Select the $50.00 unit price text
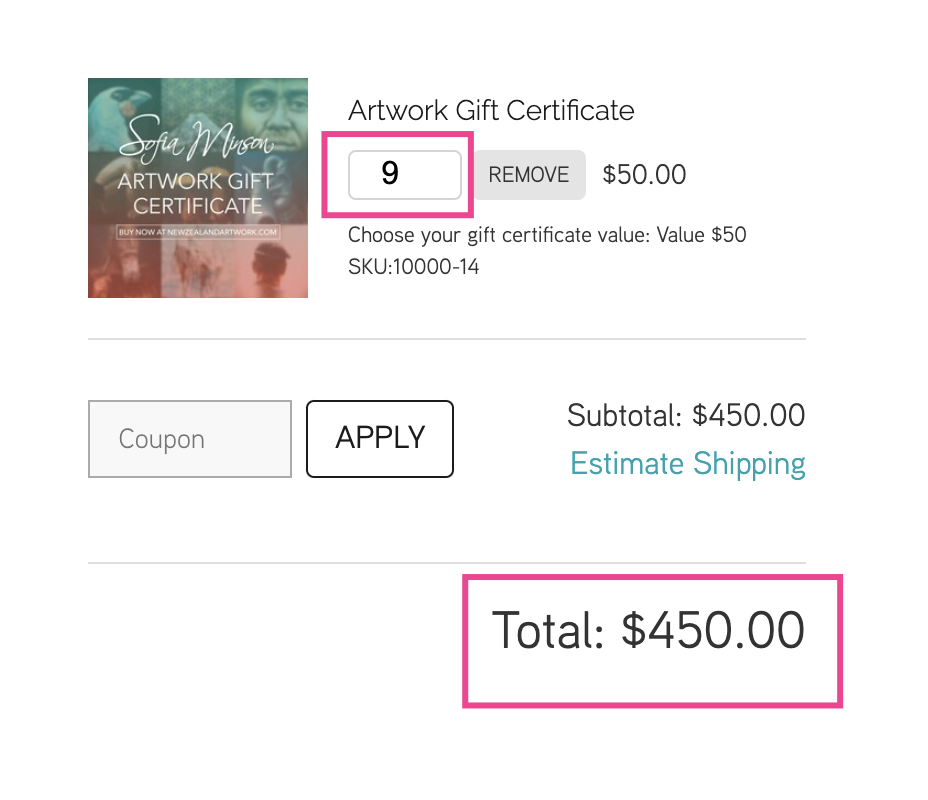Screen dimensions: 928x800 [x=644, y=175]
